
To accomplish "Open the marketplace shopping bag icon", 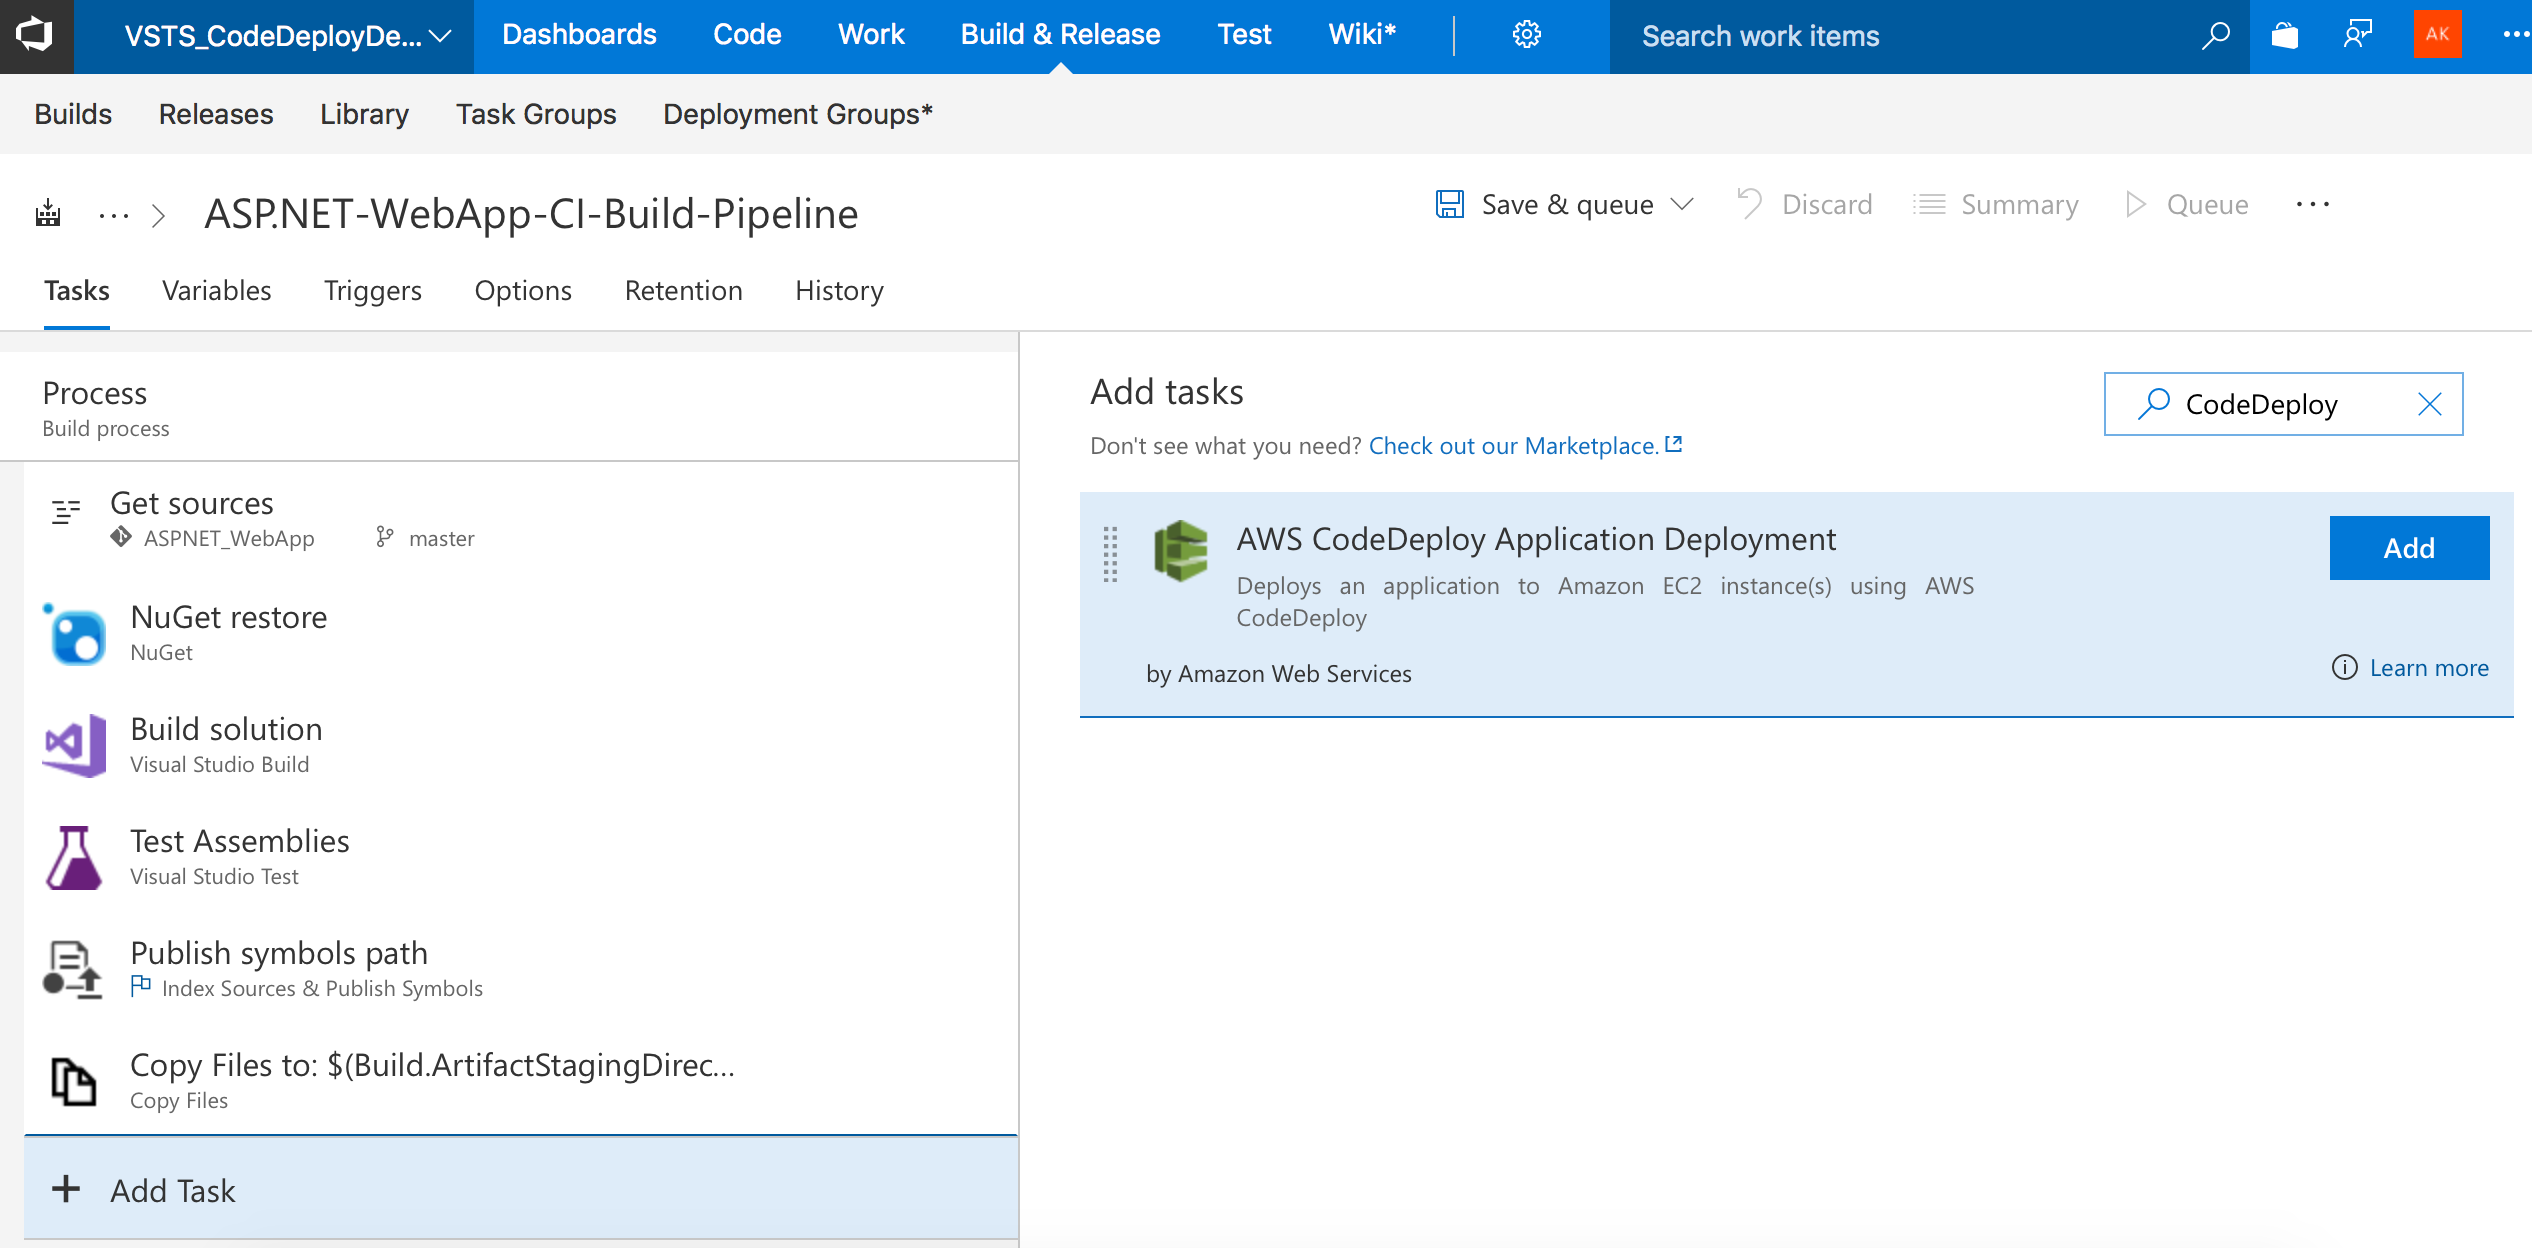I will (x=2285, y=35).
